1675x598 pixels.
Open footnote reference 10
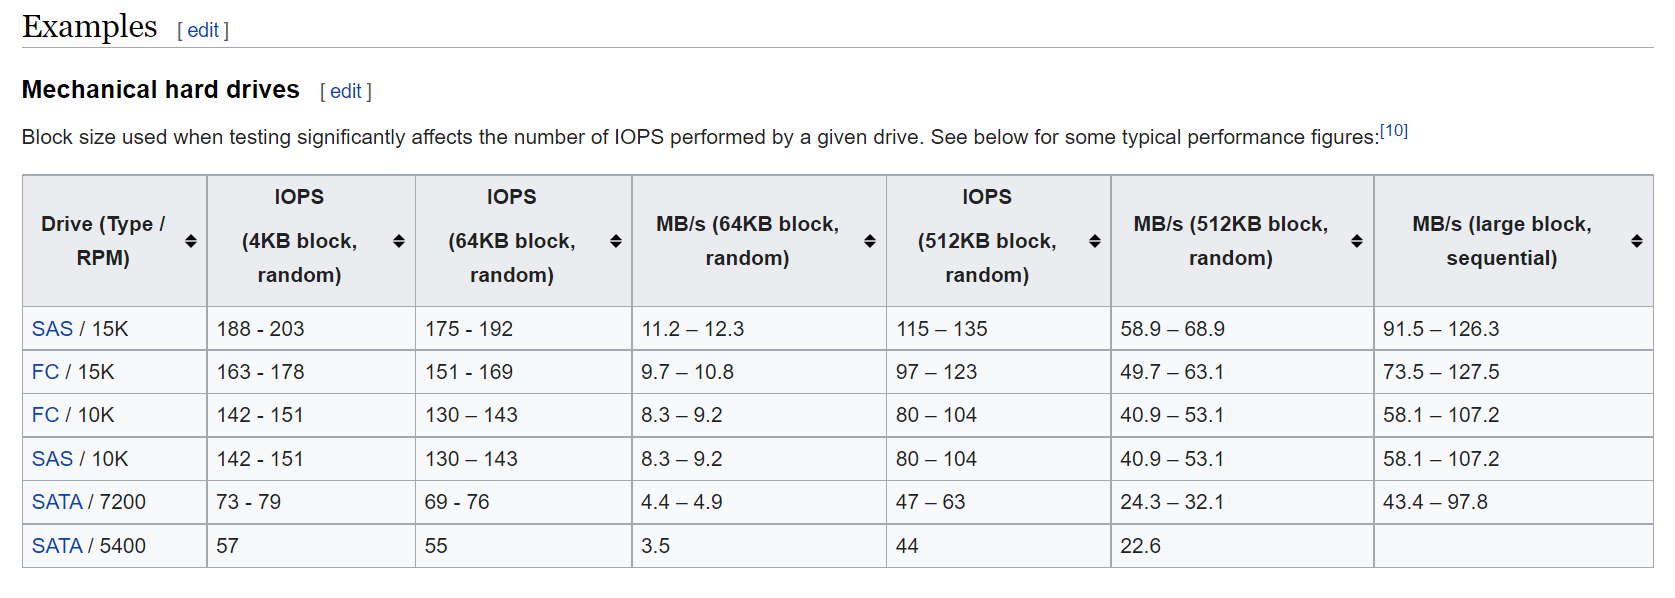pyautogui.click(x=1393, y=131)
